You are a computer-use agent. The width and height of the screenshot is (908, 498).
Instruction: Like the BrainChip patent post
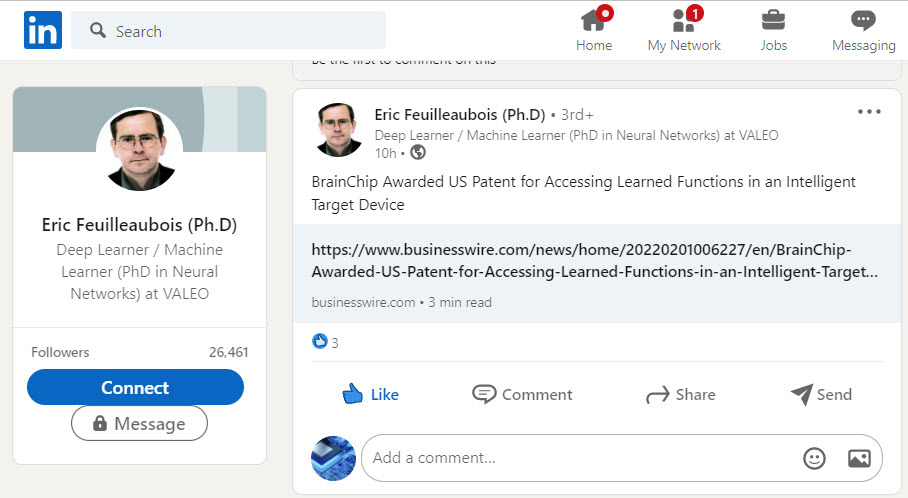click(370, 394)
